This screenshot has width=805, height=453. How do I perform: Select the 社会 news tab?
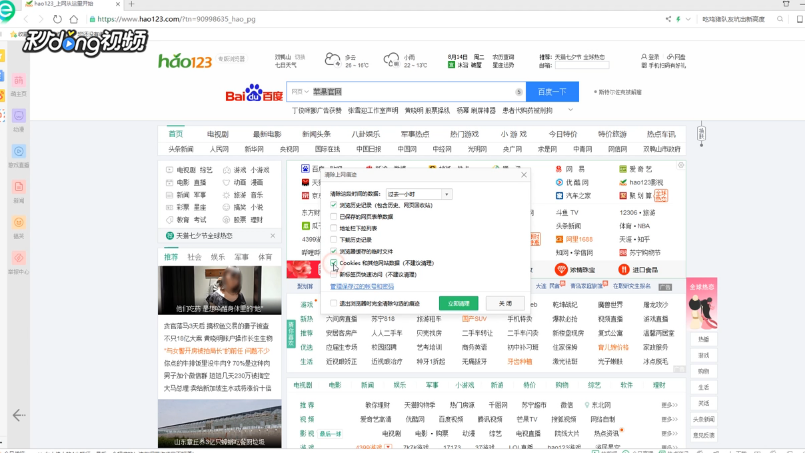194,257
